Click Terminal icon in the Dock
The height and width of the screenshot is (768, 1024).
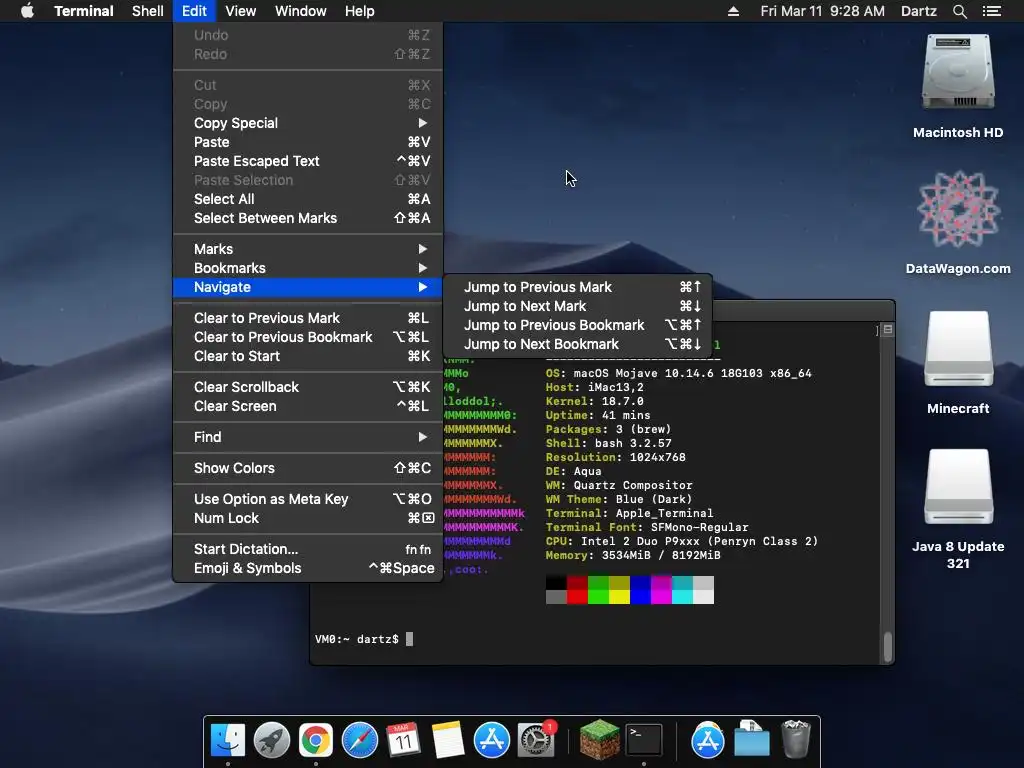pyautogui.click(x=644, y=741)
